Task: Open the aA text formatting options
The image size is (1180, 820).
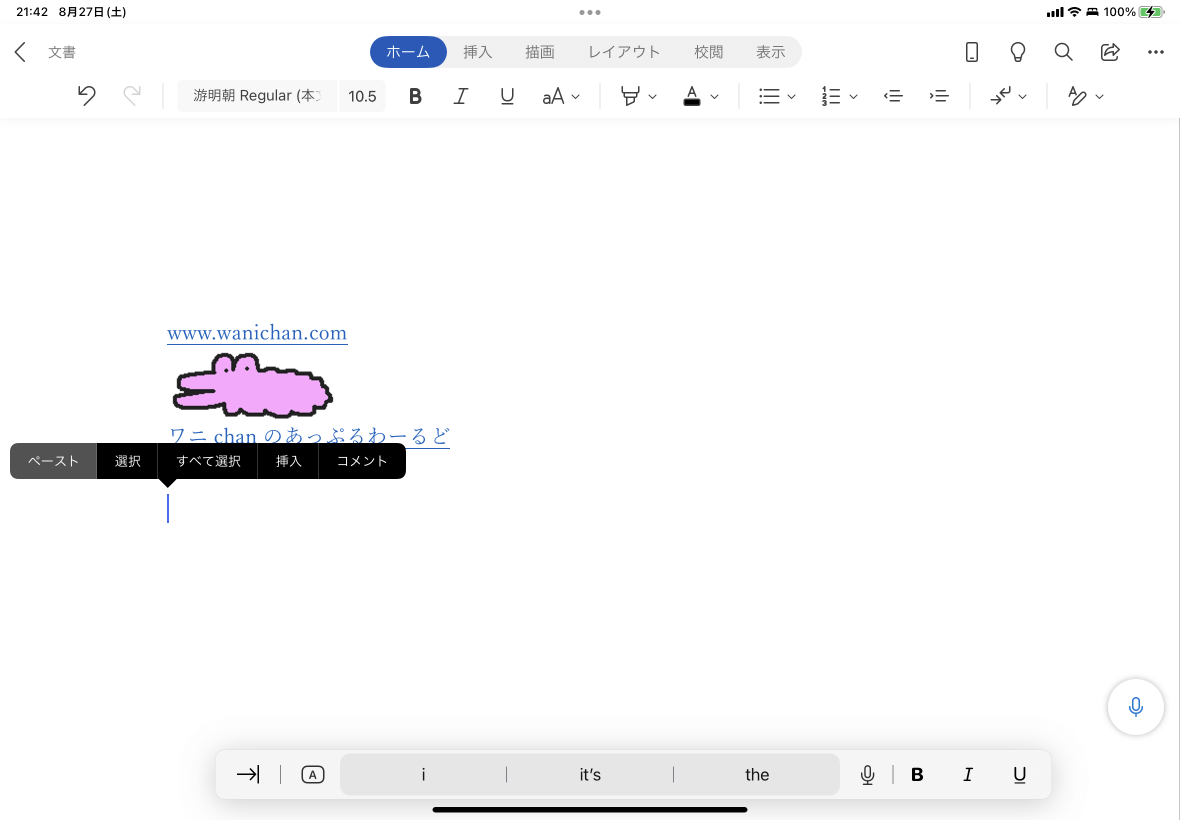Action: click(x=553, y=96)
